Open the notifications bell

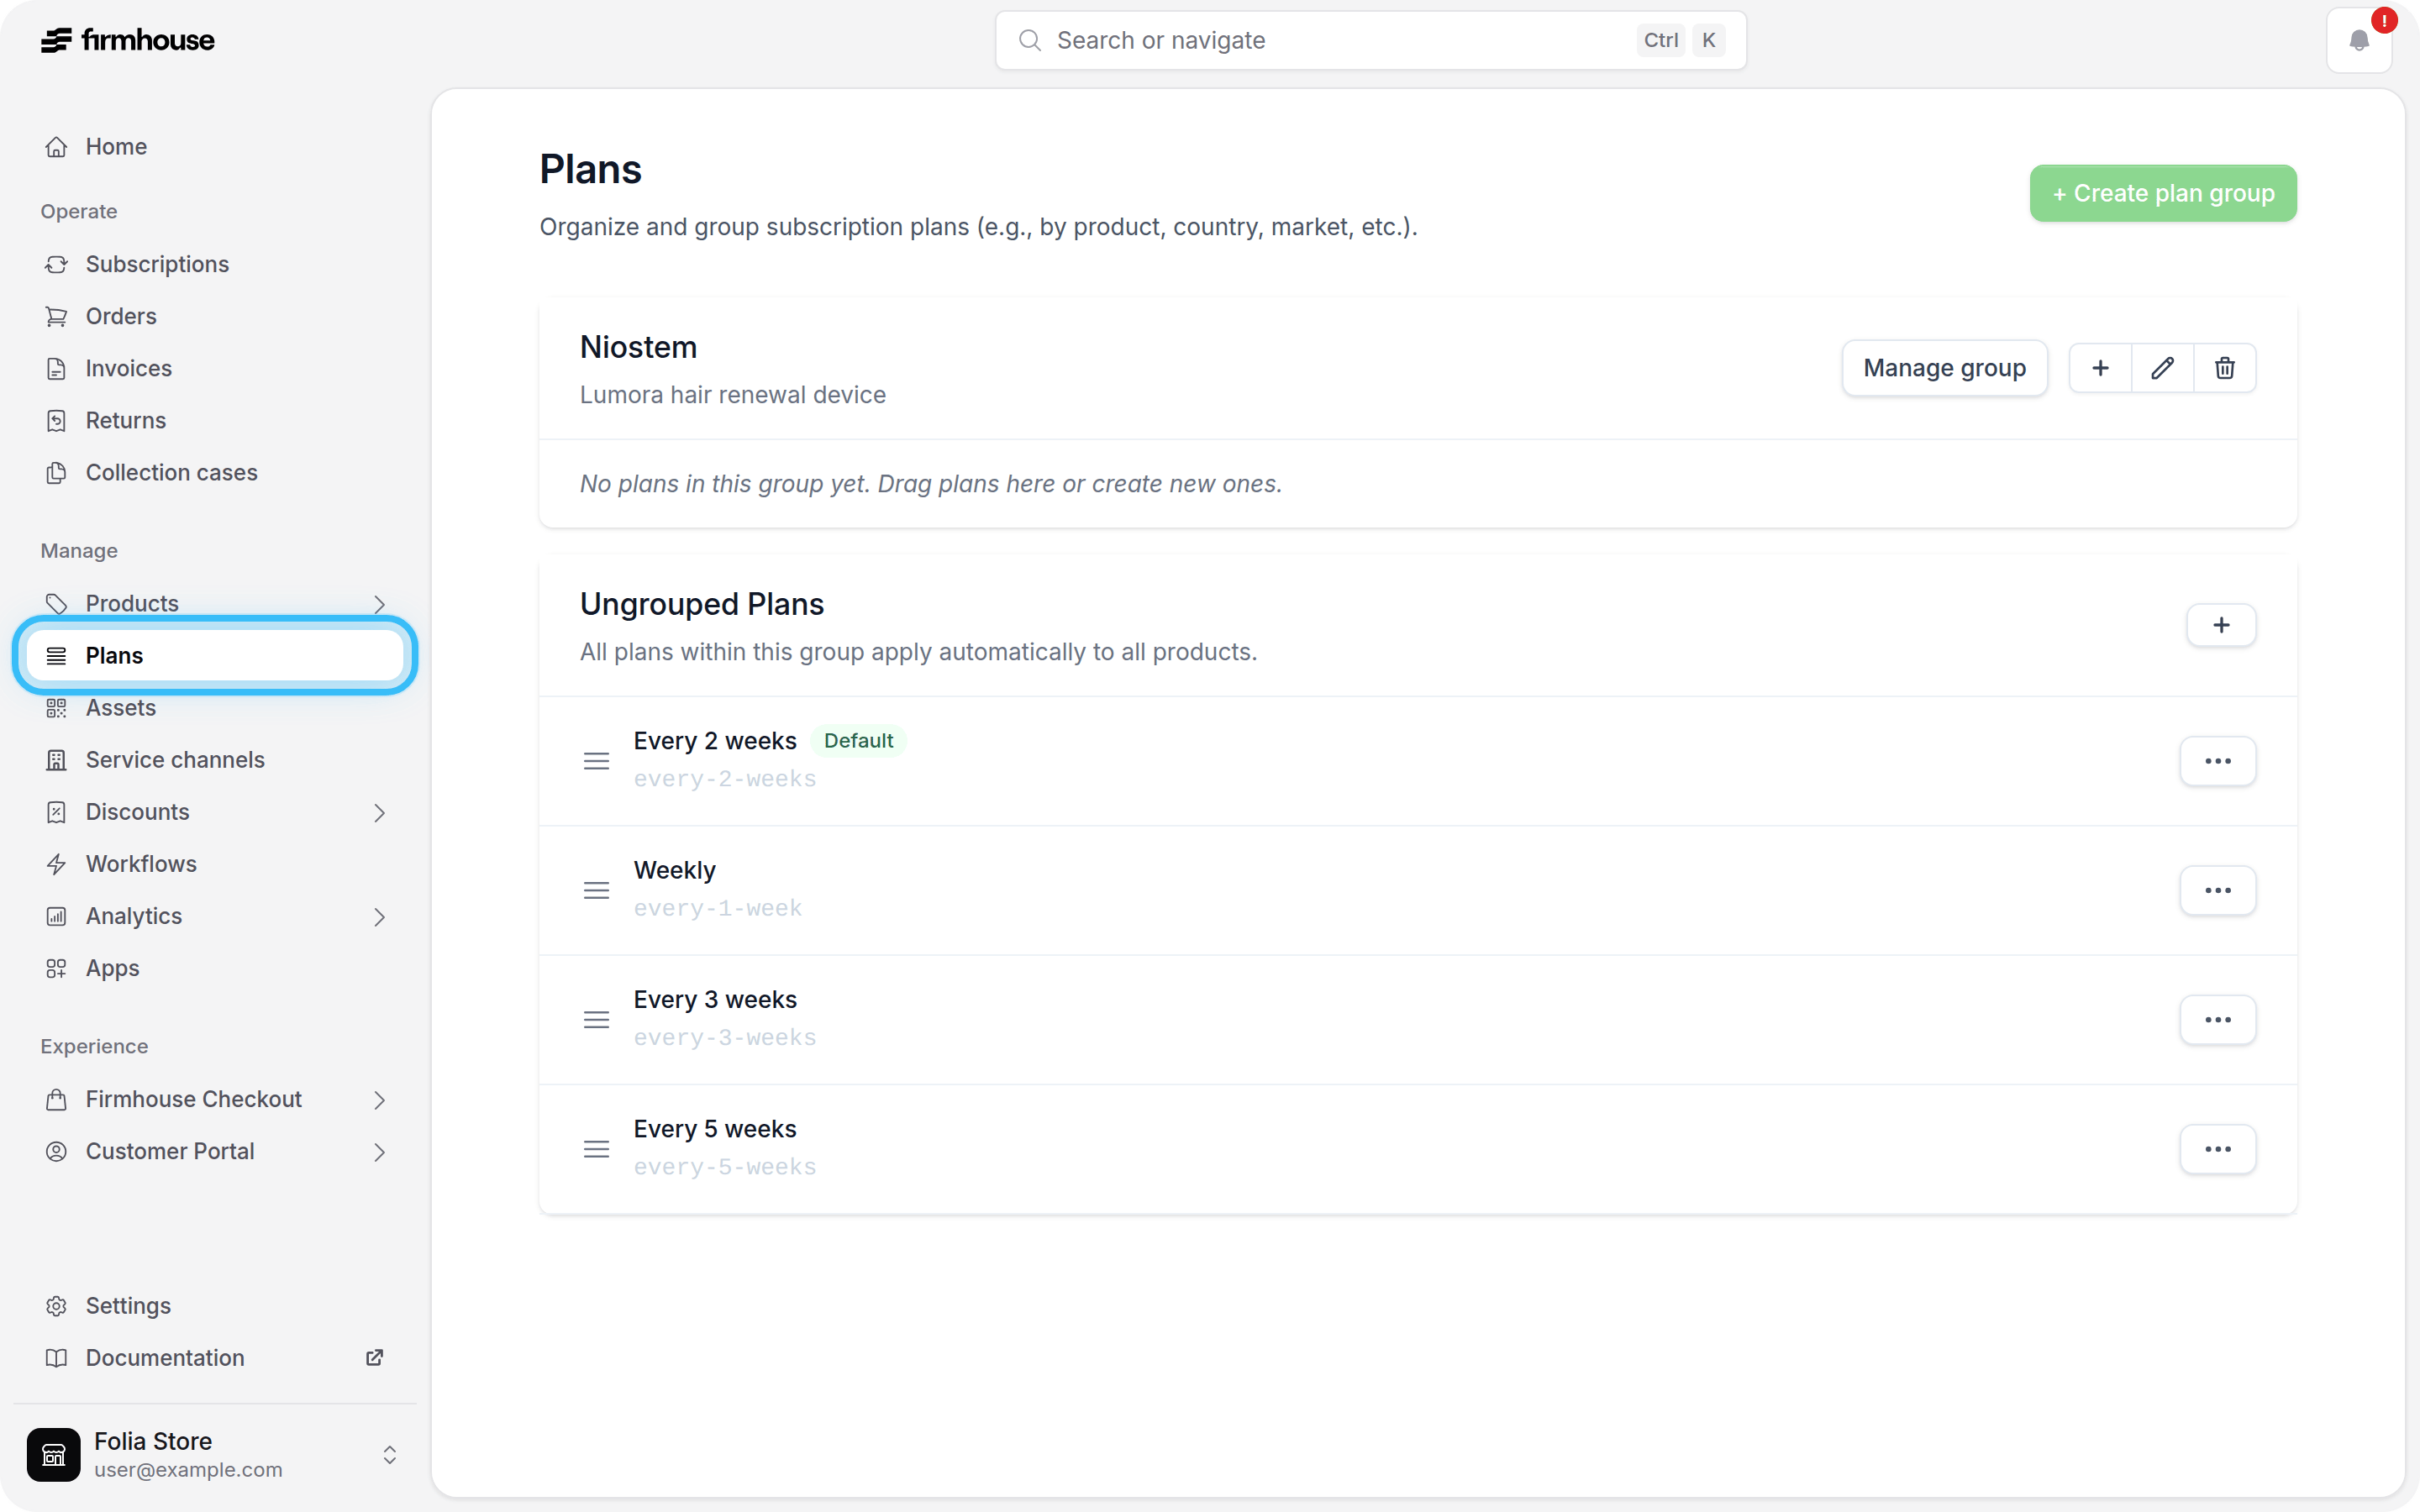click(2359, 40)
